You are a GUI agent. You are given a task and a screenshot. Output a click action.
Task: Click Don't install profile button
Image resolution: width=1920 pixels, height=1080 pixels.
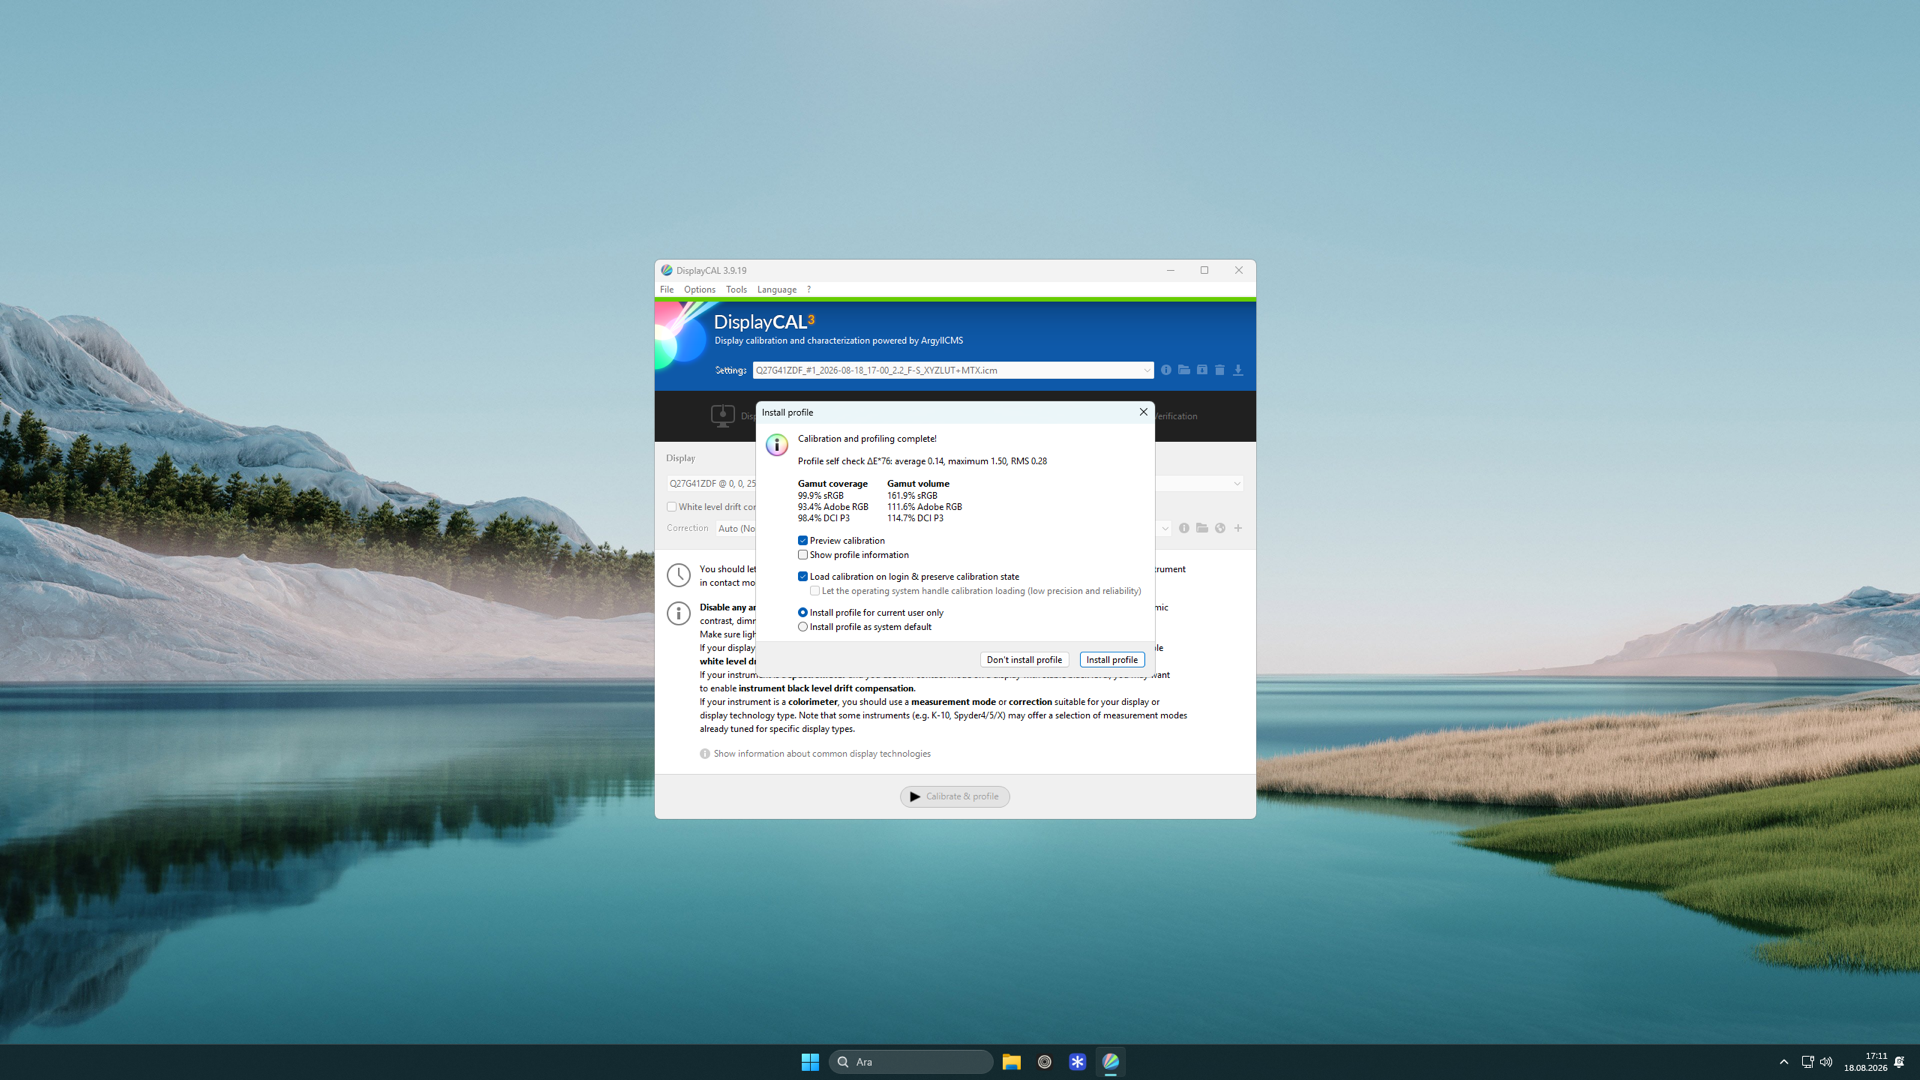(1024, 660)
